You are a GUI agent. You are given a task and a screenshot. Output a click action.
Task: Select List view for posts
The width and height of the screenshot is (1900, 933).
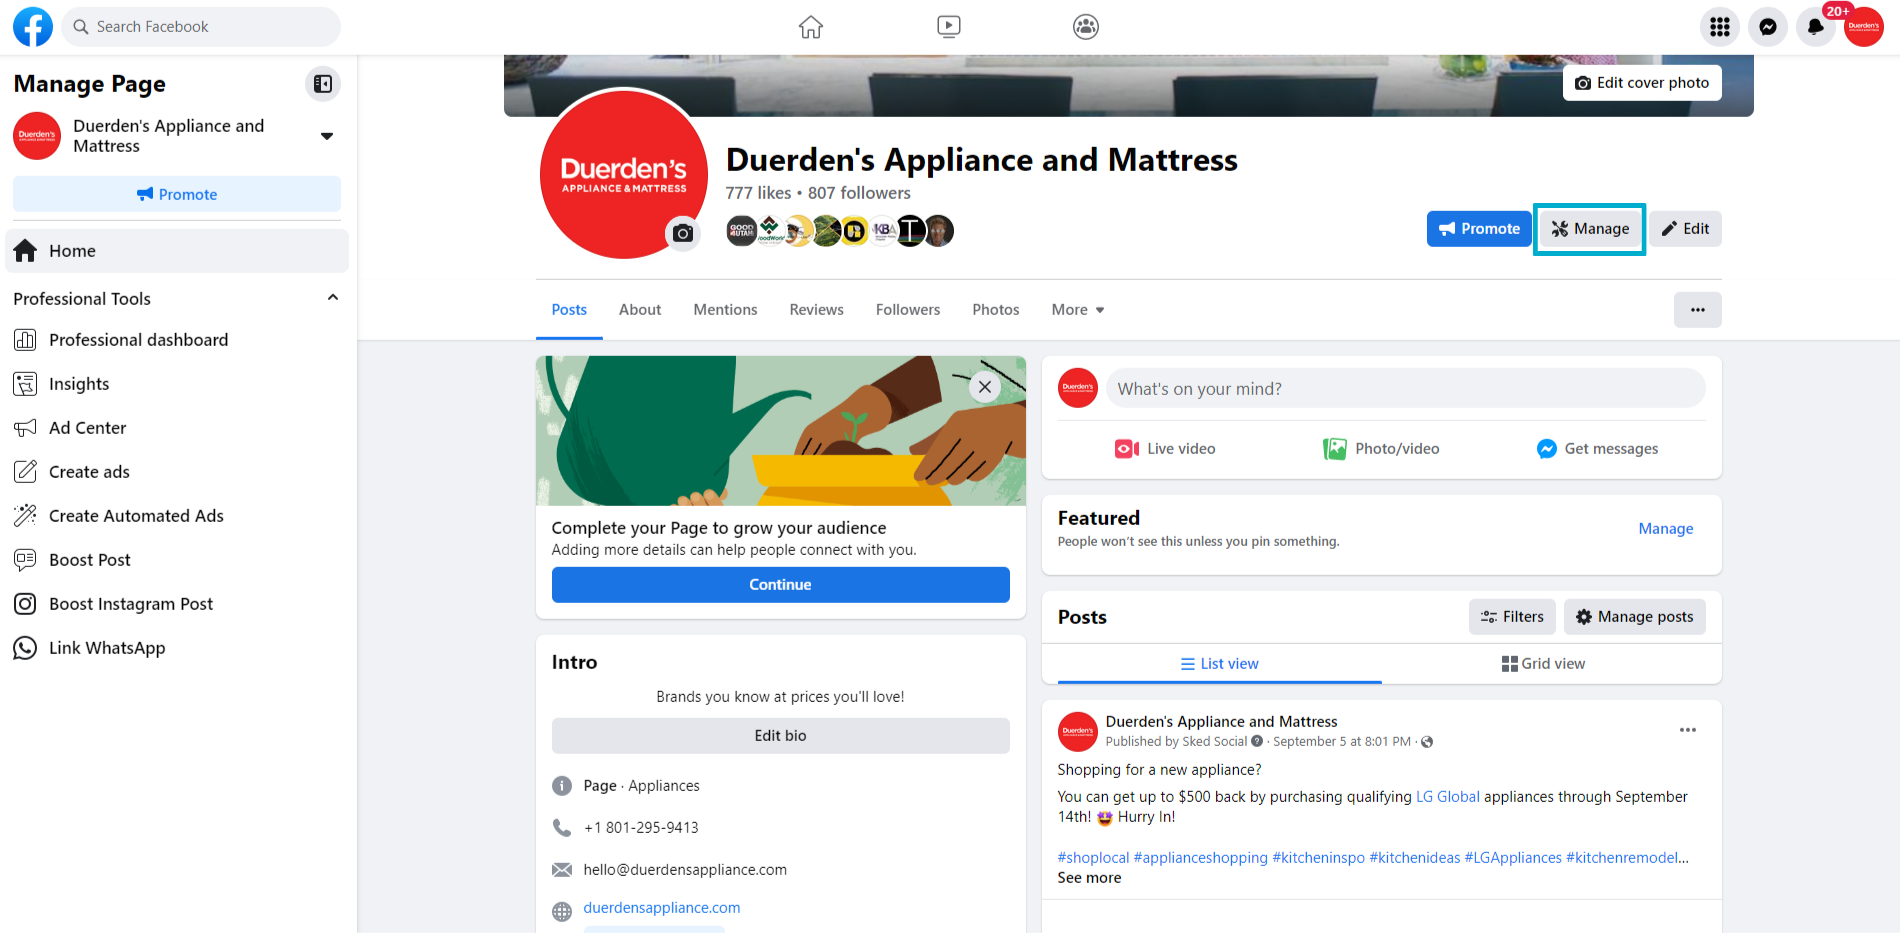1220,664
